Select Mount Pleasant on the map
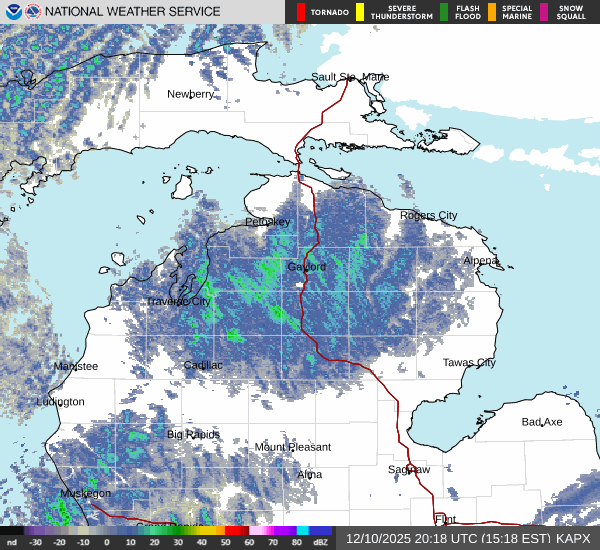Image resolution: width=600 pixels, height=550 pixels. click(292, 447)
